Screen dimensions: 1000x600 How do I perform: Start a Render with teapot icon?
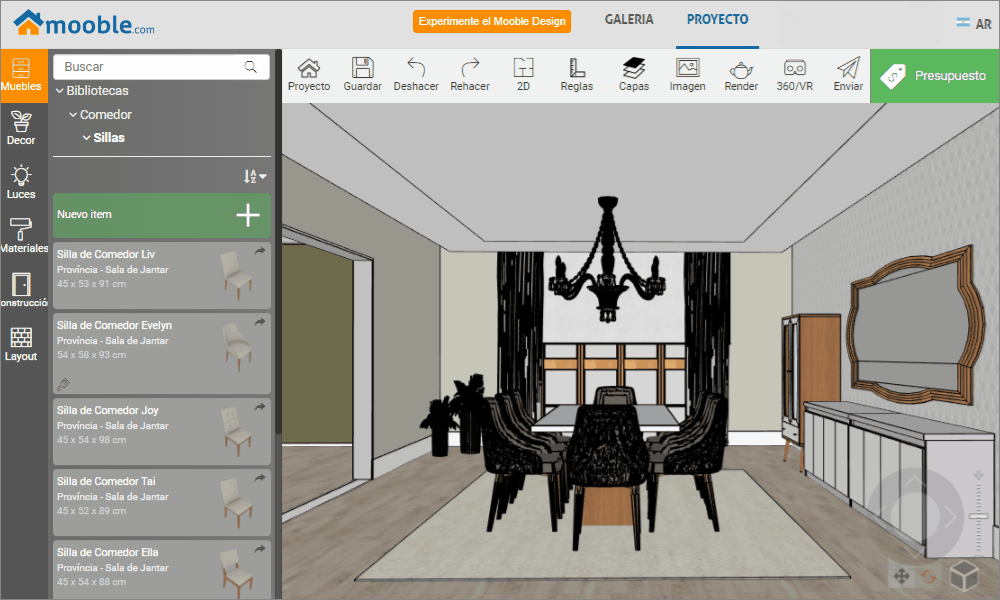click(741, 75)
